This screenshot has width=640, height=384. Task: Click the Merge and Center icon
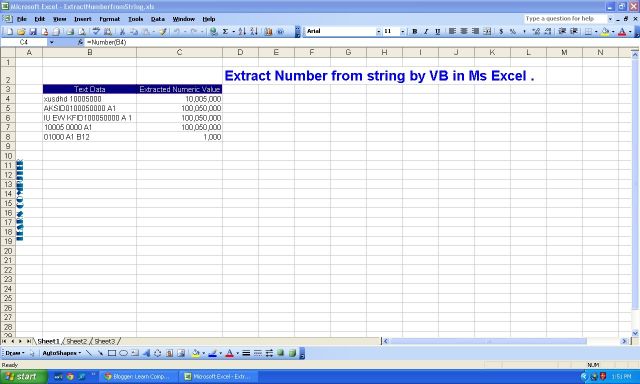coord(487,31)
